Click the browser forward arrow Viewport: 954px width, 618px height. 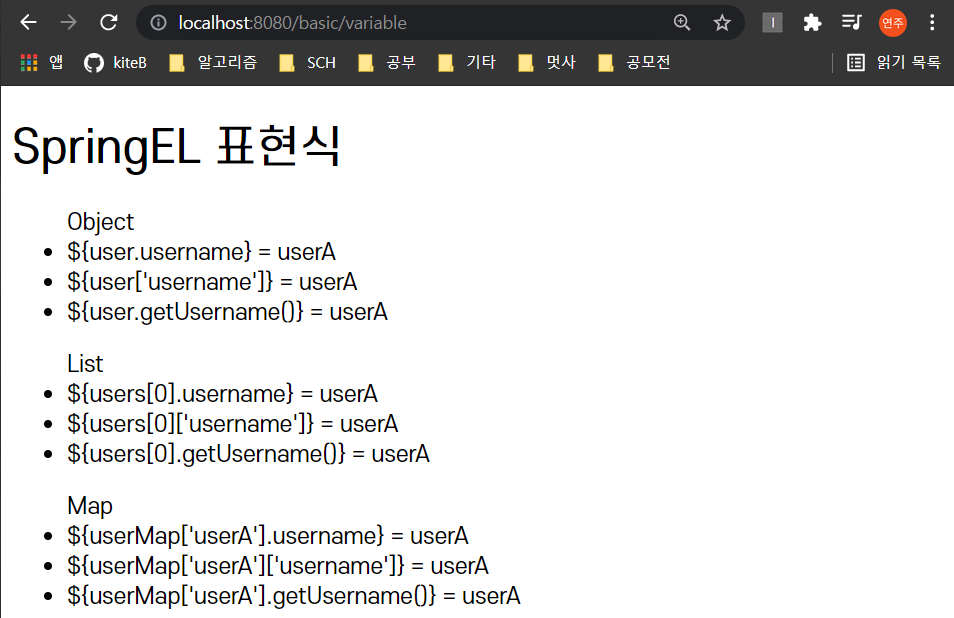(69, 23)
